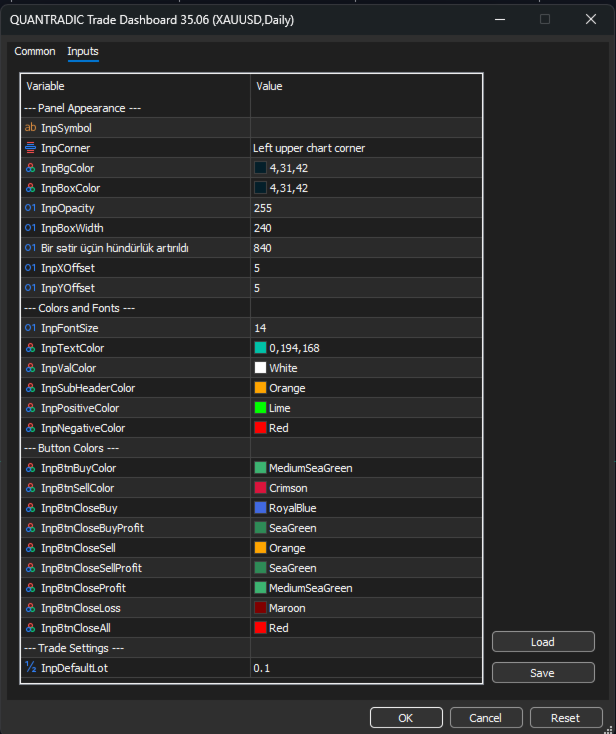Click the InpFontSize value 14
Viewport: 616px width, 734px height.
coord(367,328)
